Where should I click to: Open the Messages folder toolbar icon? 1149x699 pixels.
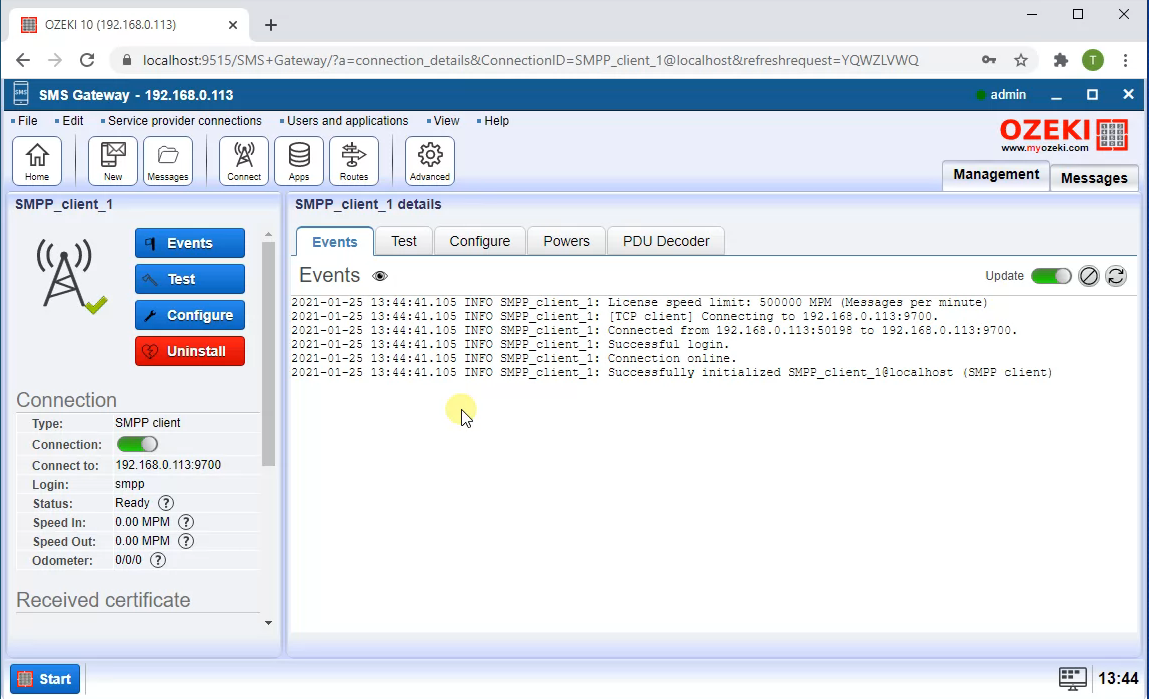[168, 160]
